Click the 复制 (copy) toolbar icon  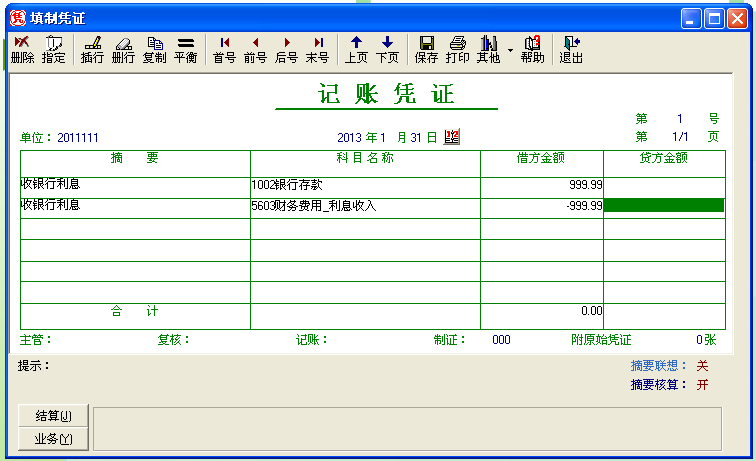coord(154,49)
